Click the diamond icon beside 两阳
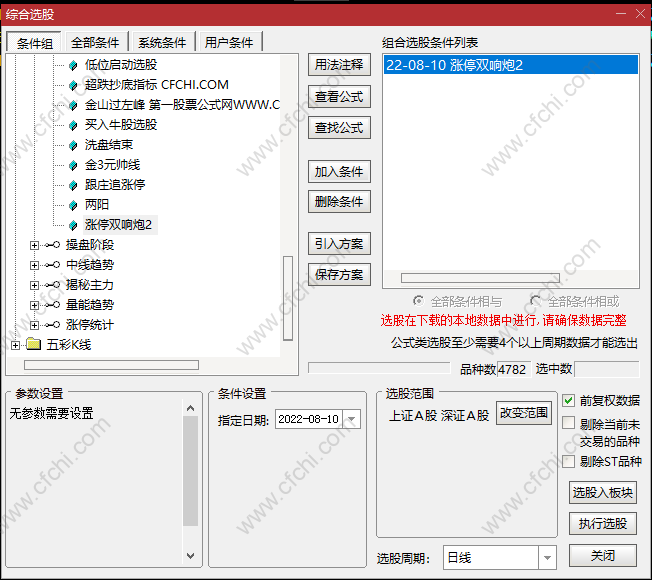The height and width of the screenshot is (580, 652). pyautogui.click(x=73, y=205)
